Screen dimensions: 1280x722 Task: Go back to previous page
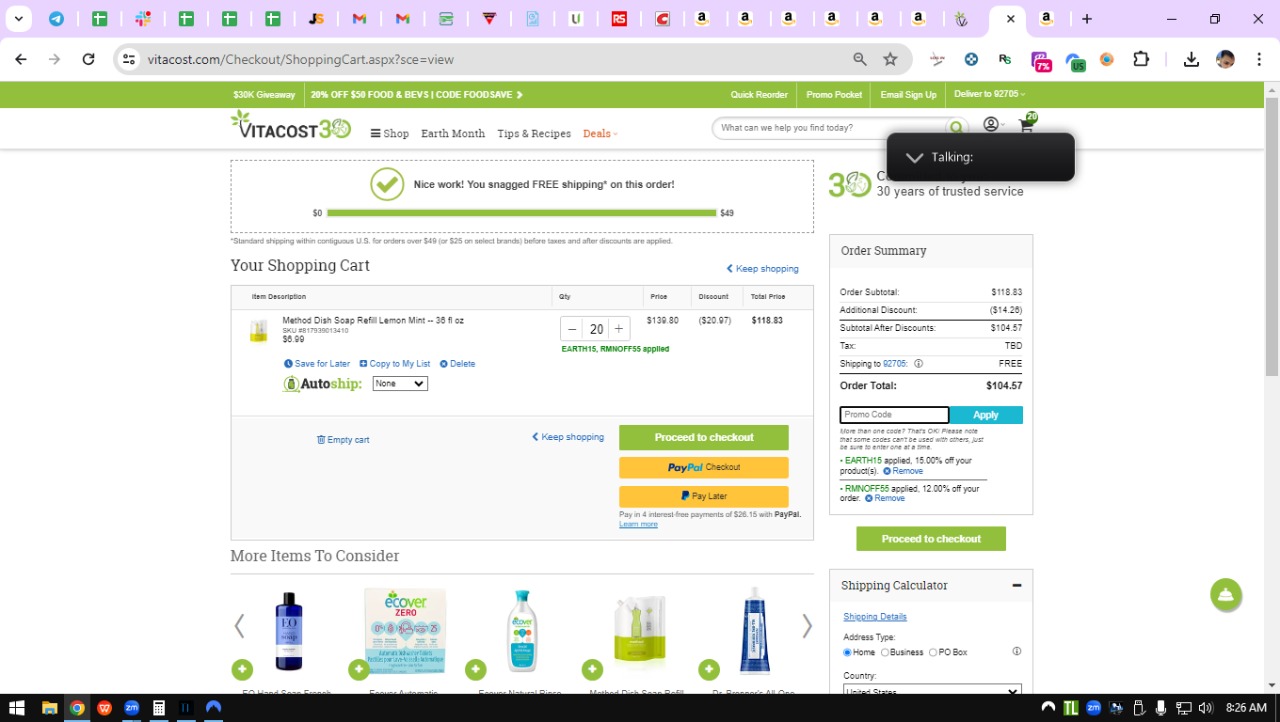21,59
